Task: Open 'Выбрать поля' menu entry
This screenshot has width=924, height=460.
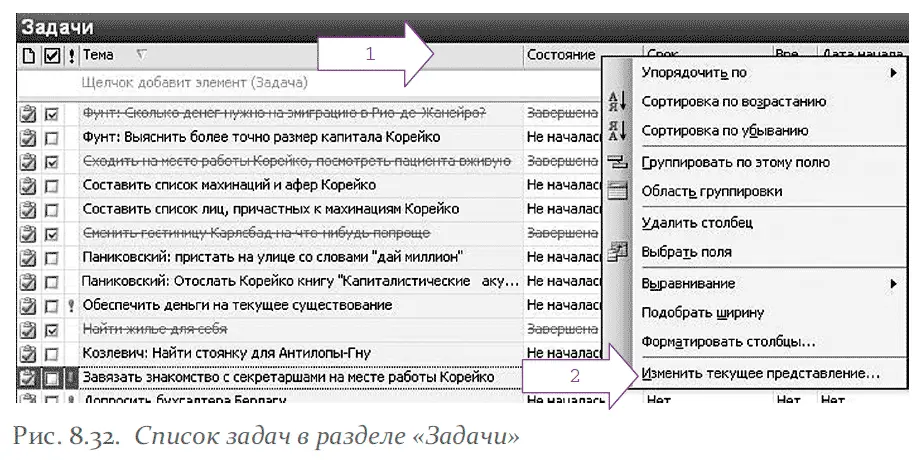Action: coord(753,252)
